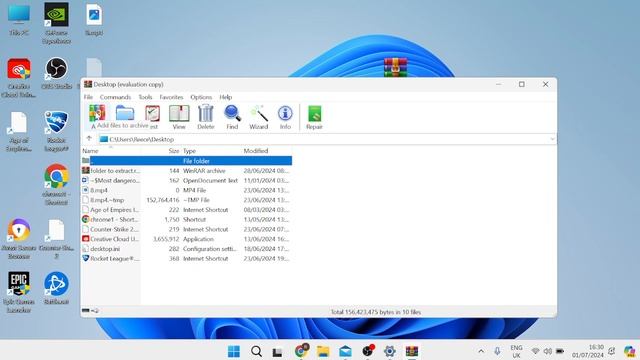Click the green Repair toolbar icon
Viewport: 640px width, 360px height.
(x=314, y=117)
